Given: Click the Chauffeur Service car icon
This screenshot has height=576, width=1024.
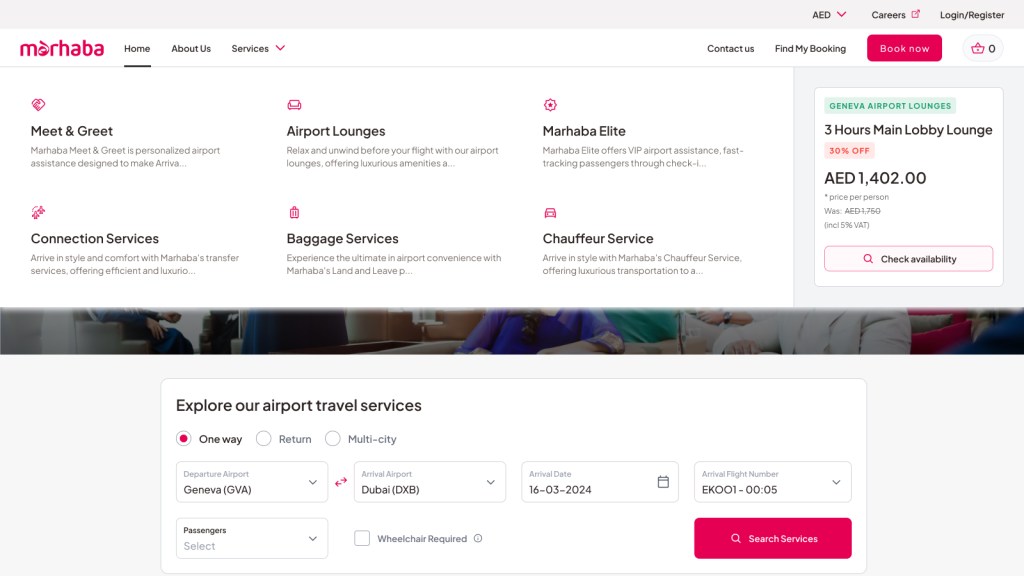Looking at the screenshot, I should point(550,212).
